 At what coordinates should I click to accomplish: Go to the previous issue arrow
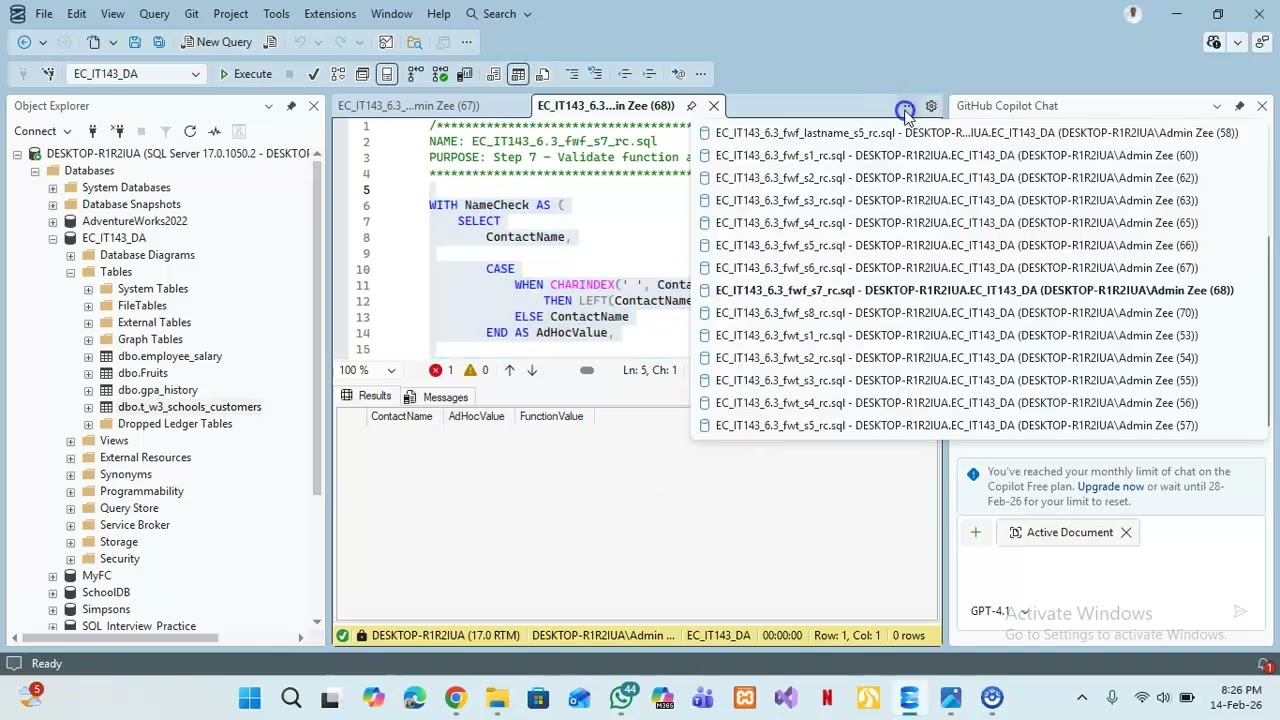[509, 371]
